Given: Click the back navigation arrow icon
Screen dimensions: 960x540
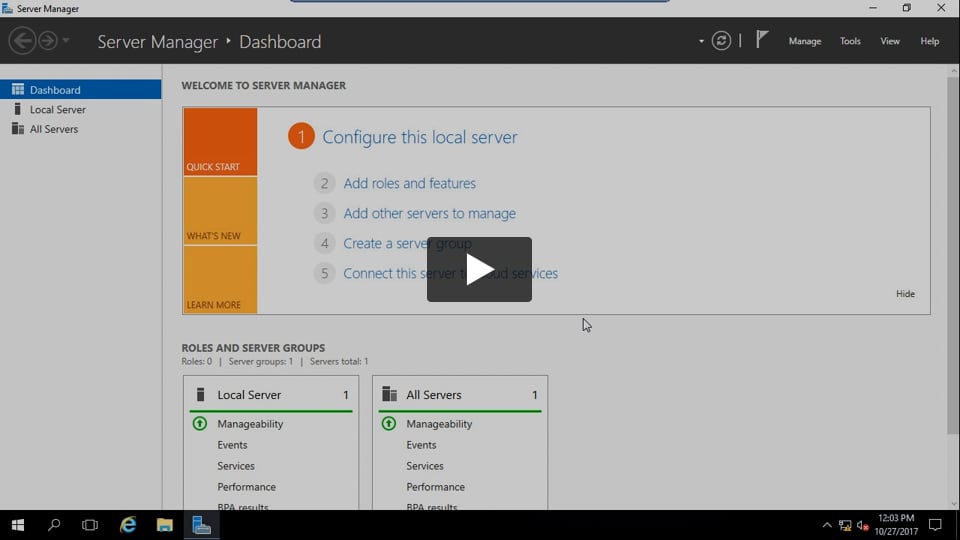Looking at the screenshot, I should point(22,41).
